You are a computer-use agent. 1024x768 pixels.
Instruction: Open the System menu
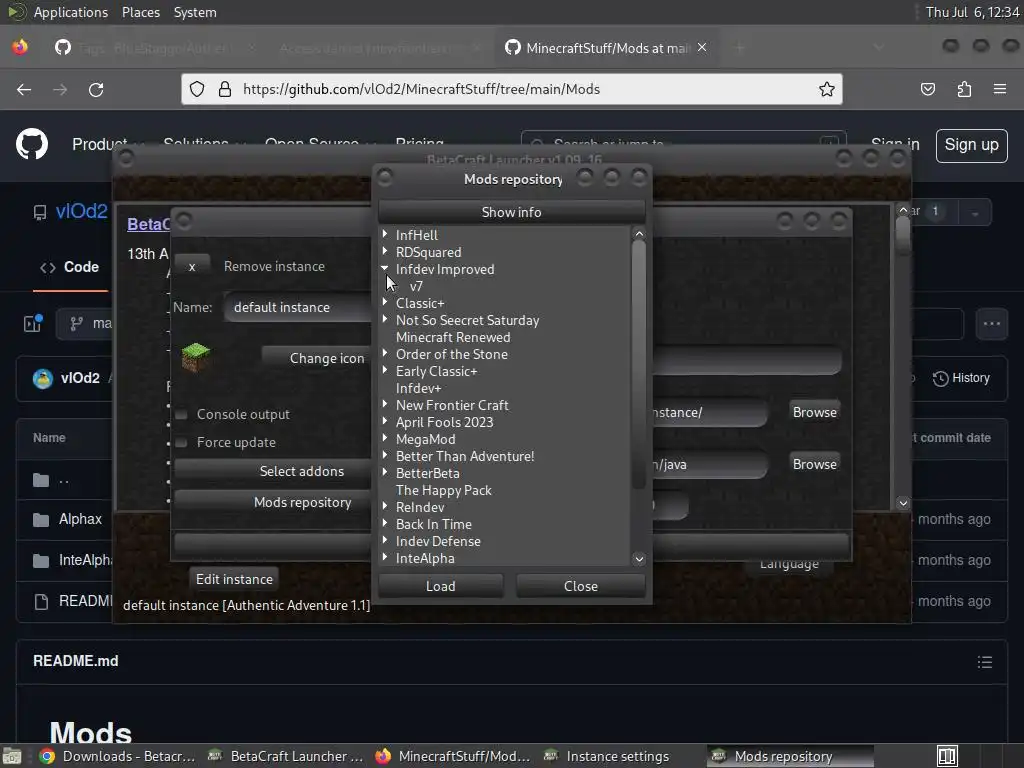(195, 12)
